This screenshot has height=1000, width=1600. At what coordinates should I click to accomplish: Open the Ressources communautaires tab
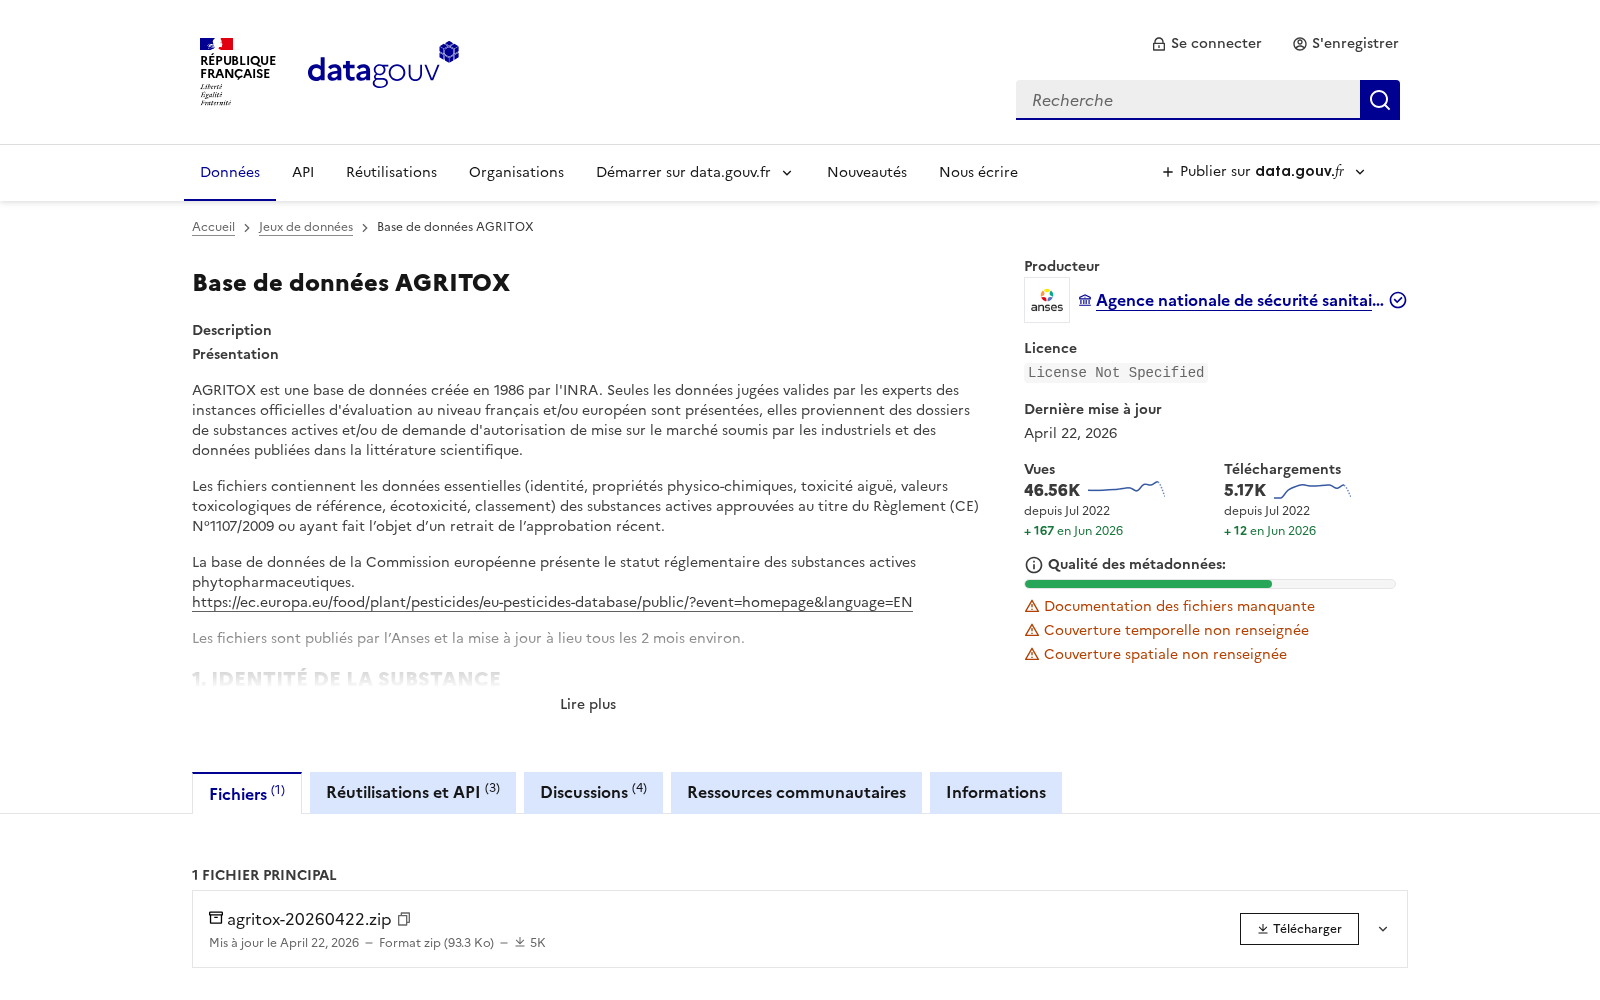tap(796, 792)
